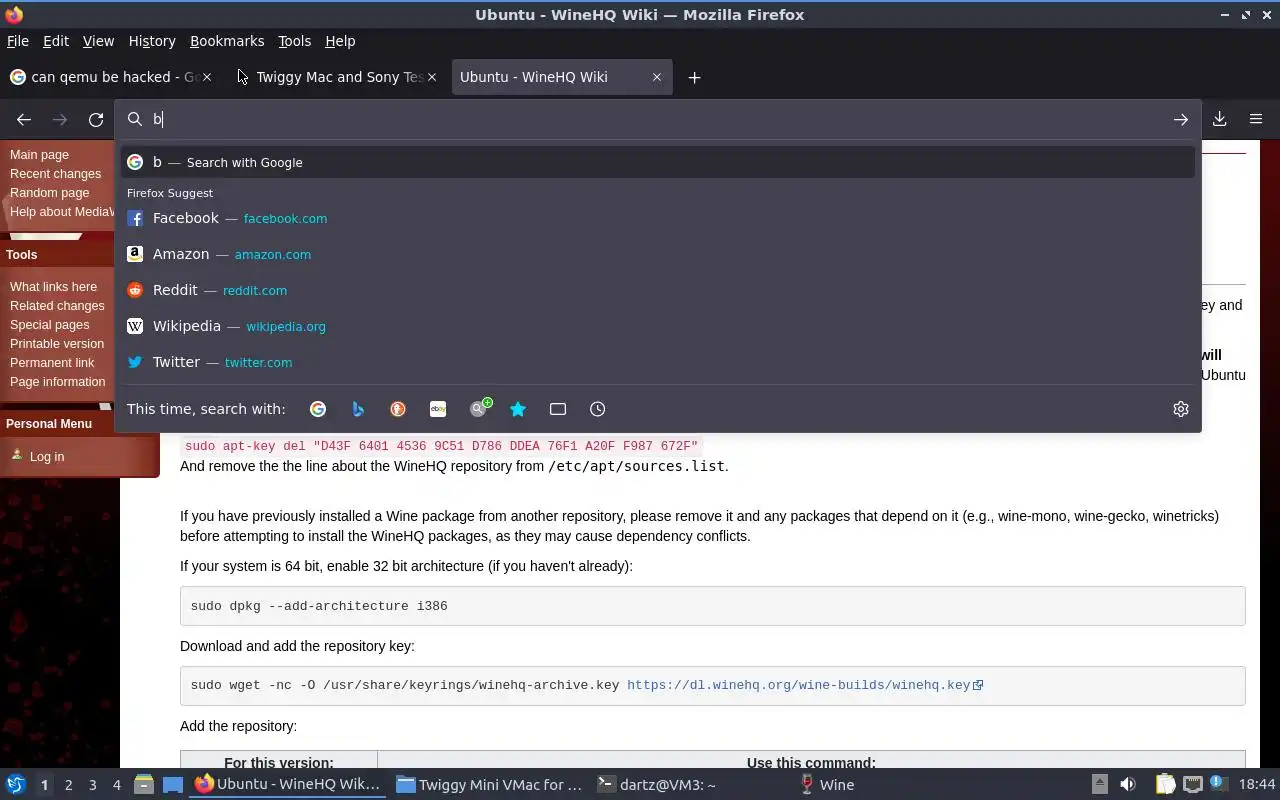Search this time with DuckDuckGo
This screenshot has width=1280, height=800.
tap(398, 409)
